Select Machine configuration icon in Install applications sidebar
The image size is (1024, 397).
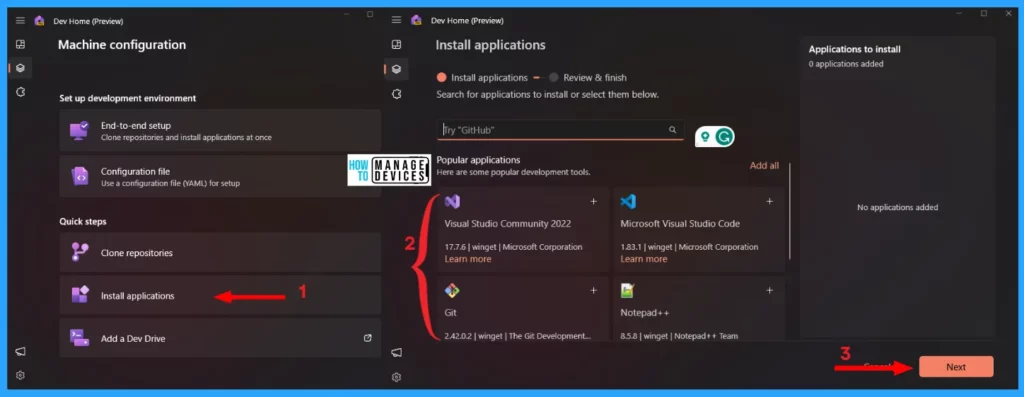(396, 69)
